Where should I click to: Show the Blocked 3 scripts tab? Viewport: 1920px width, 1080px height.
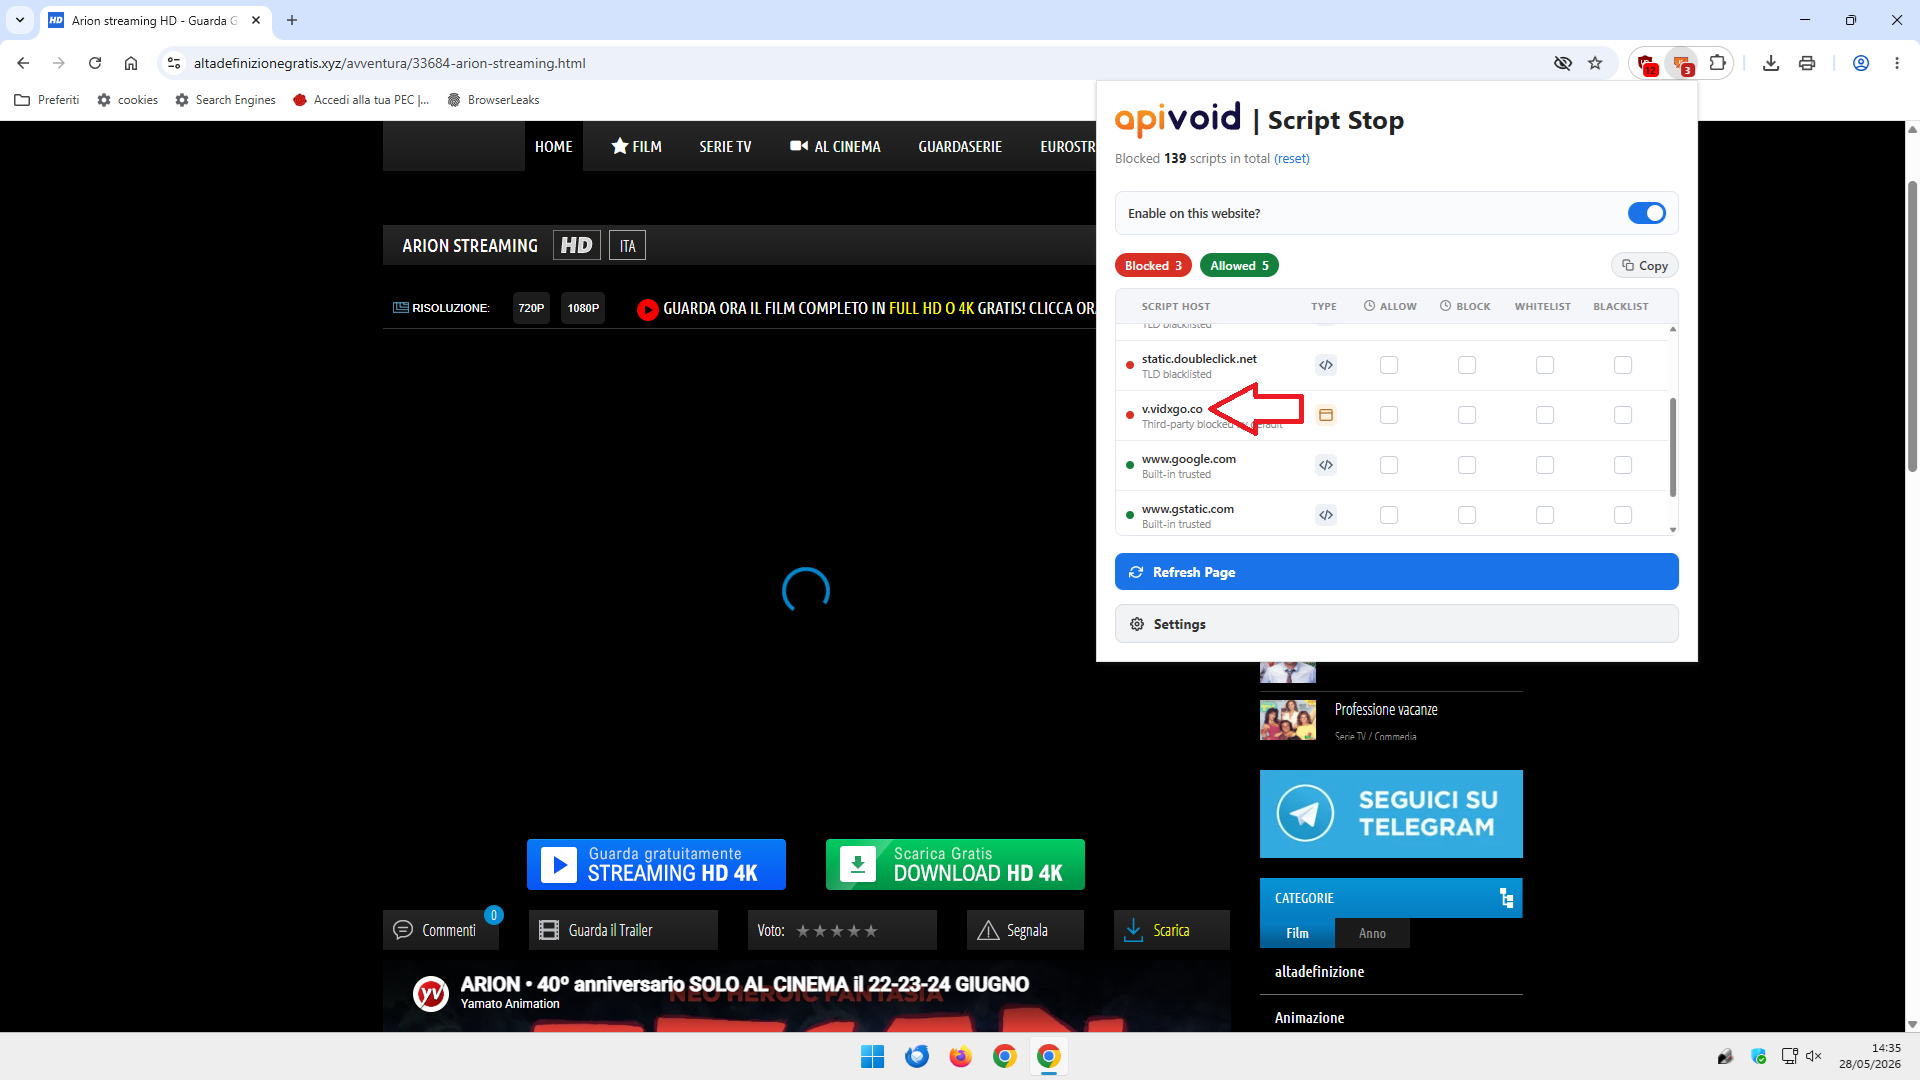[x=1153, y=266]
